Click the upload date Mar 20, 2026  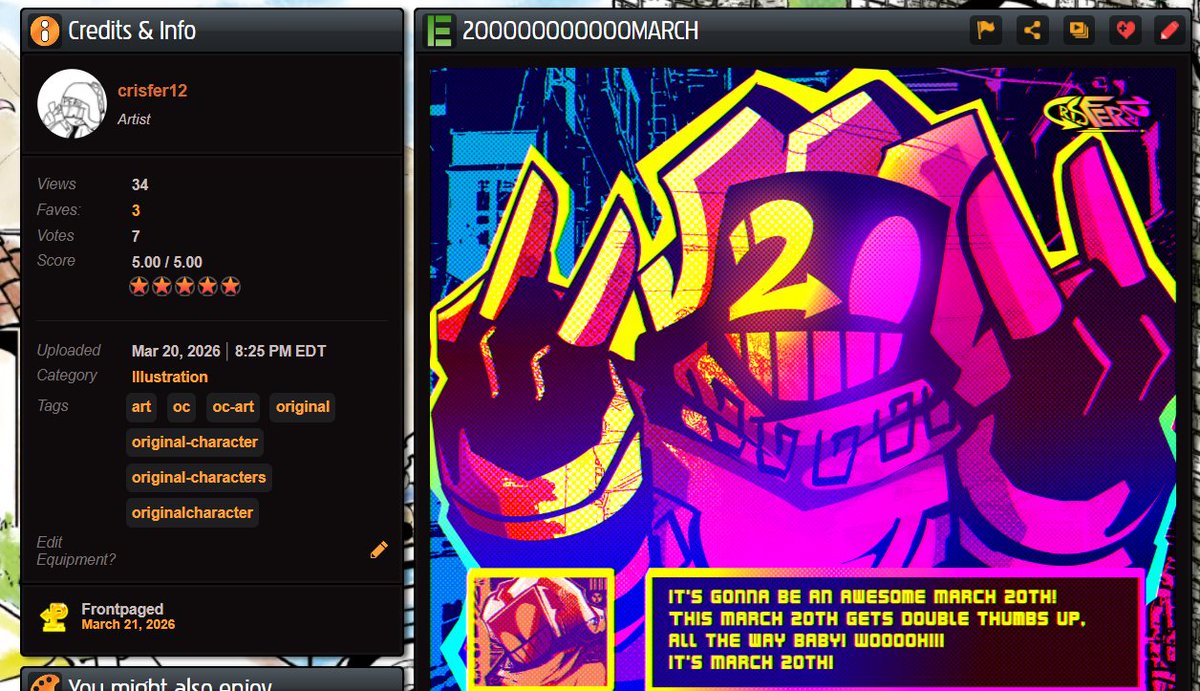(176, 351)
